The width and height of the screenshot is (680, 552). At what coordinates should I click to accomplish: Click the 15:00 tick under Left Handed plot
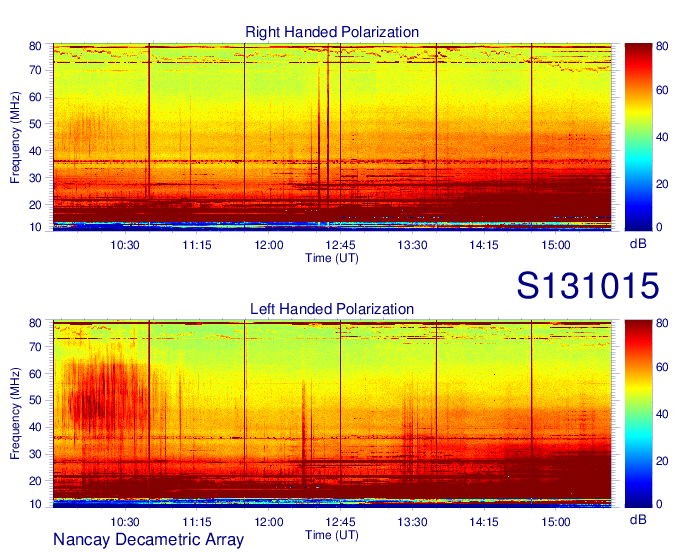tap(556, 522)
